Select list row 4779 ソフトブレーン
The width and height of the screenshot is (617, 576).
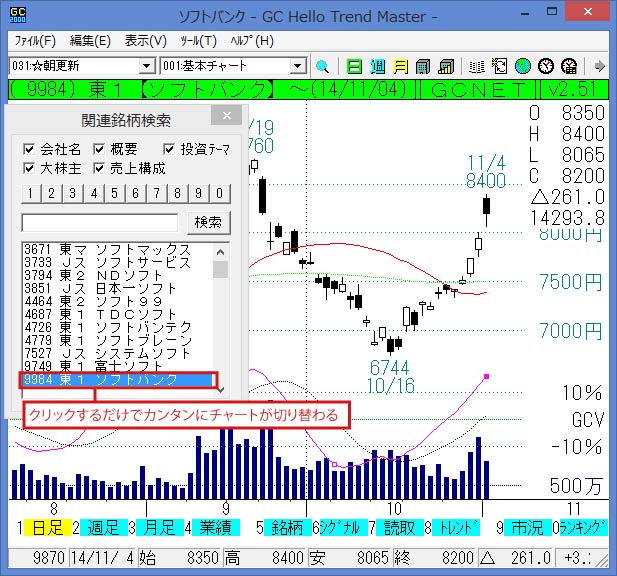click(x=117, y=340)
